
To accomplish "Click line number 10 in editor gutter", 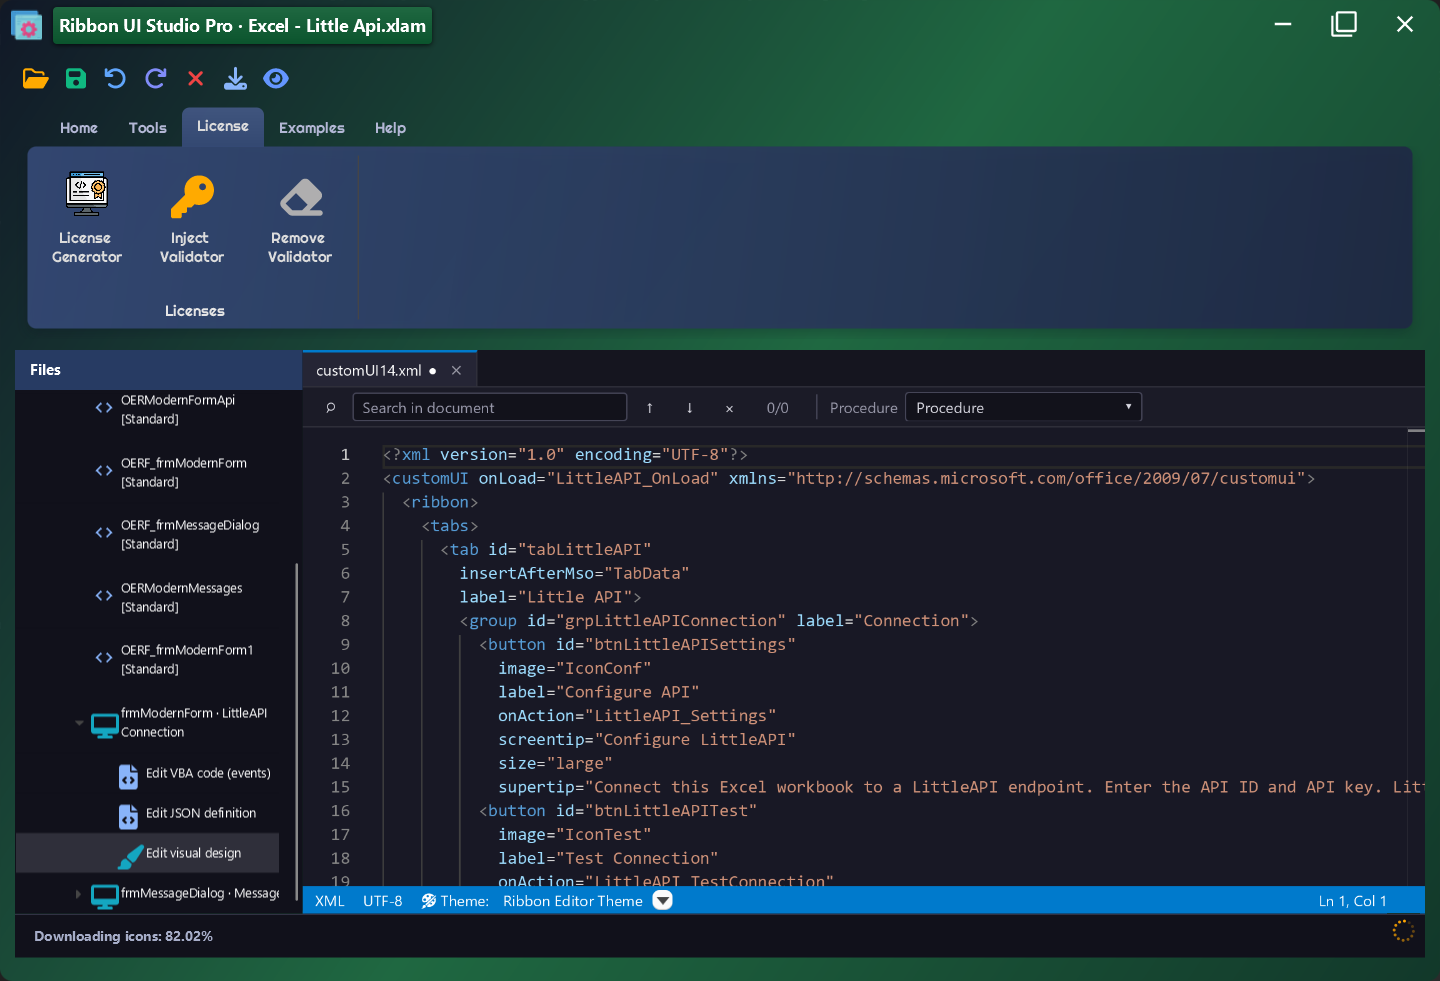I will [341, 668].
